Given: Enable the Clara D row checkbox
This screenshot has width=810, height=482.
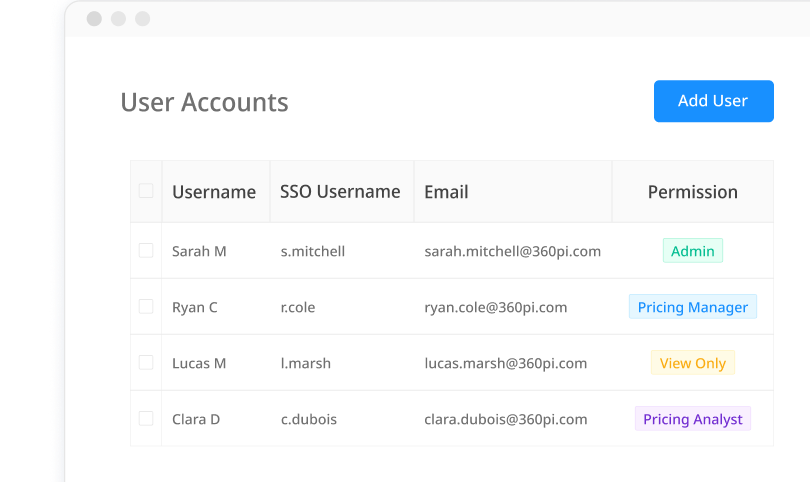Looking at the screenshot, I should pyautogui.click(x=146, y=419).
